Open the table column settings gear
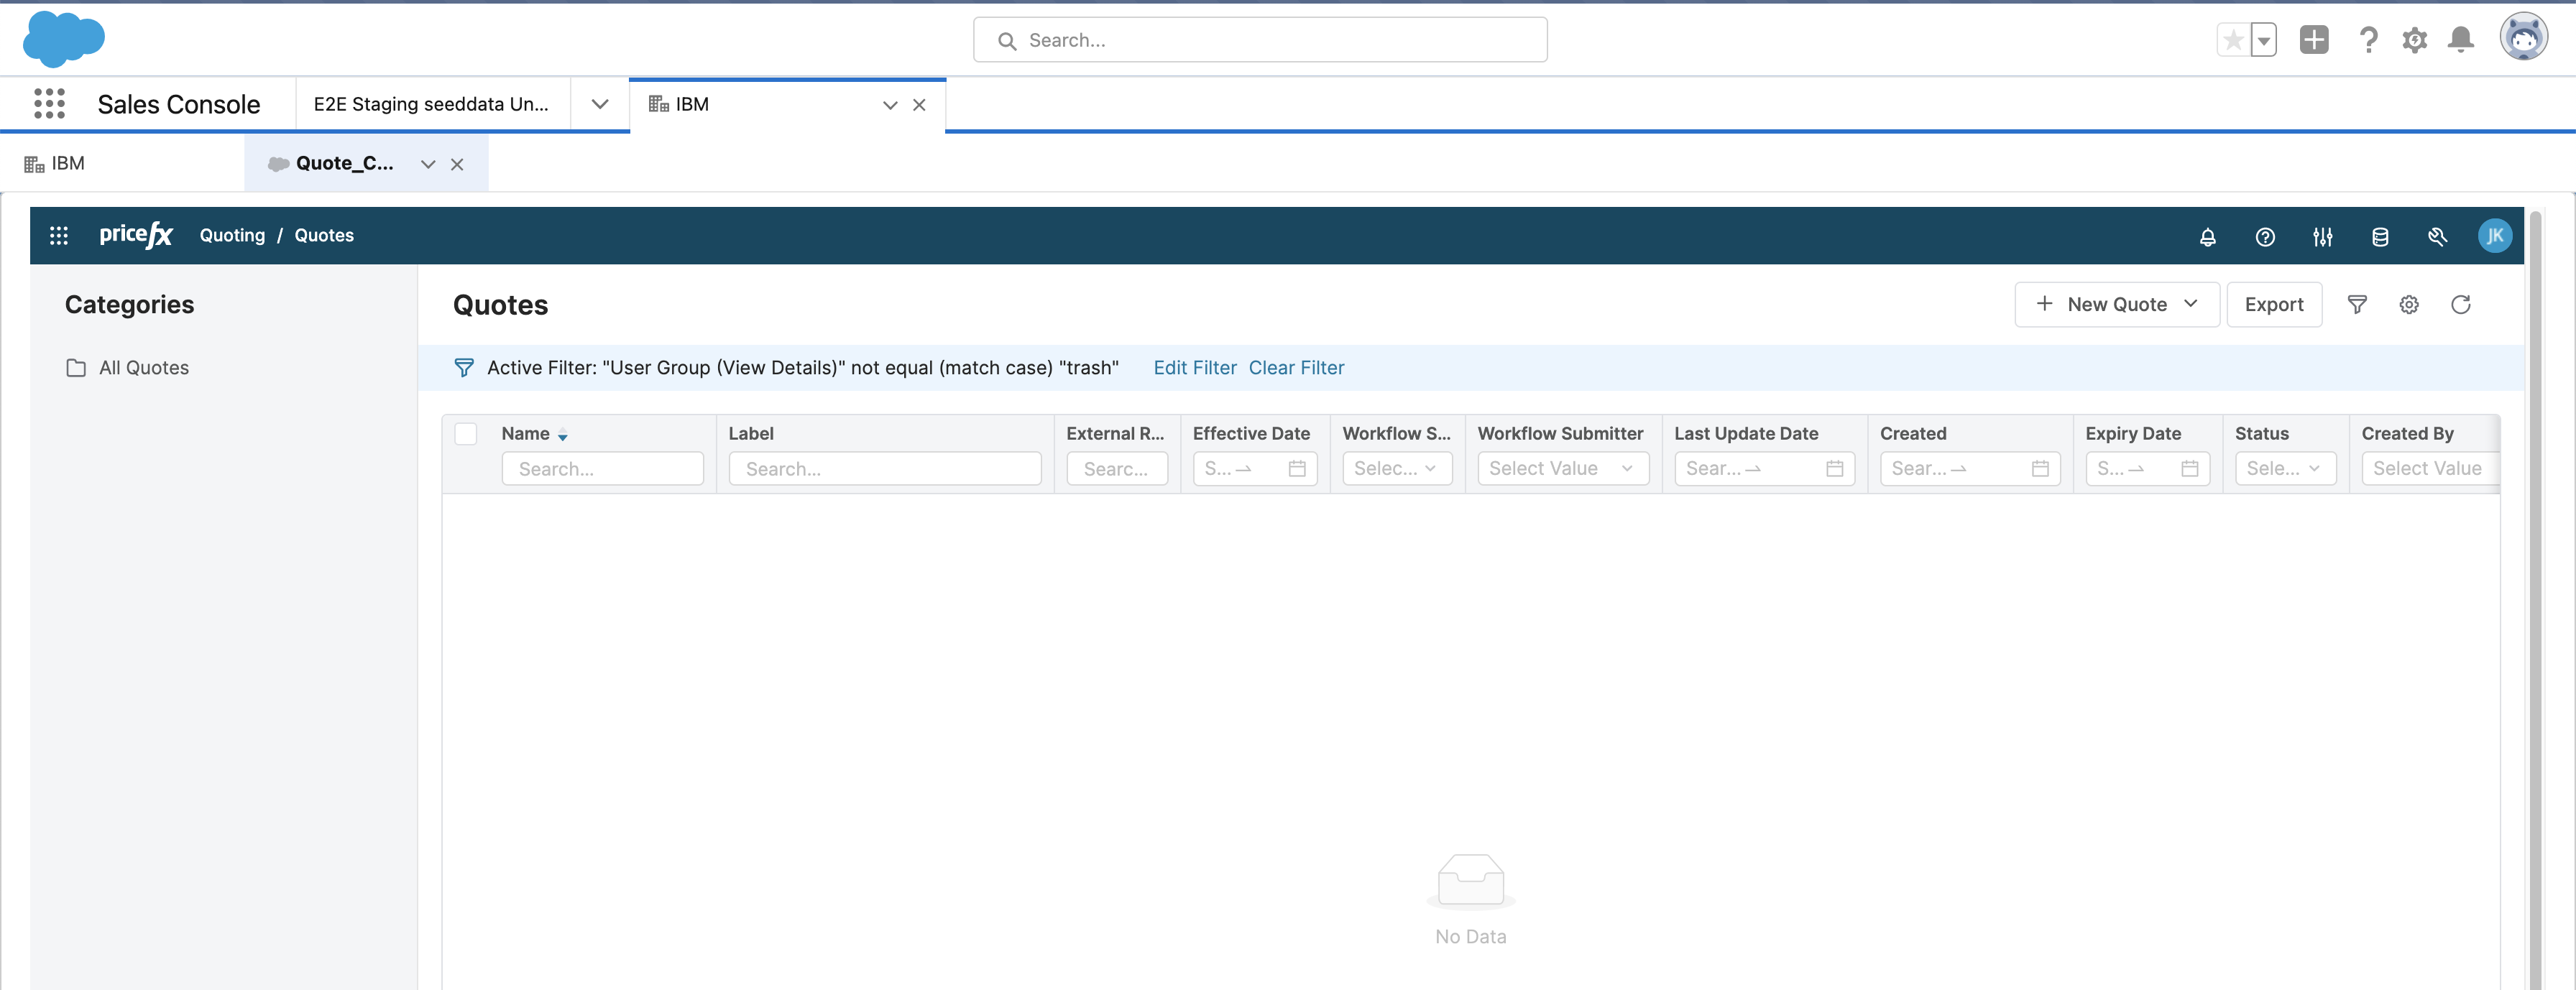2576x990 pixels. coord(2409,304)
